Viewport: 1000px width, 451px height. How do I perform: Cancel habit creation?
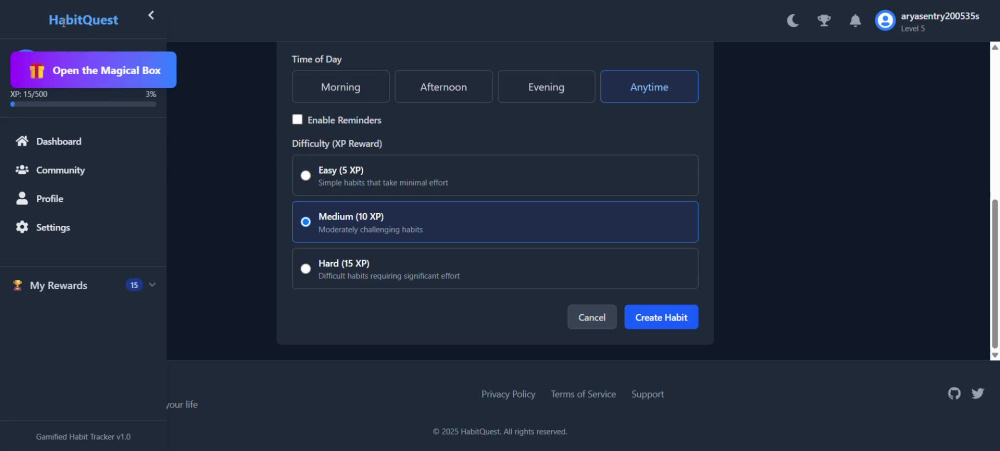coord(592,317)
